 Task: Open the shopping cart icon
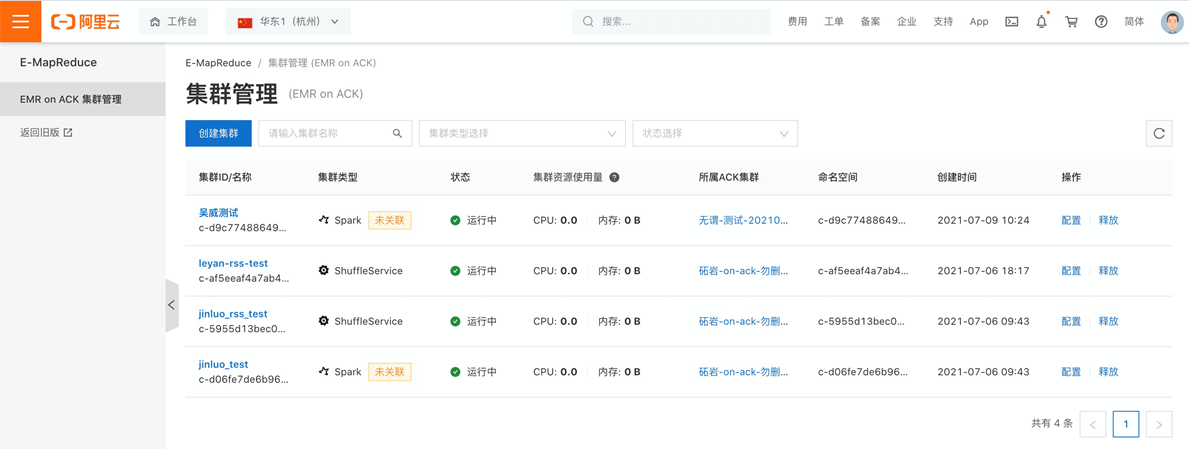coord(1071,21)
